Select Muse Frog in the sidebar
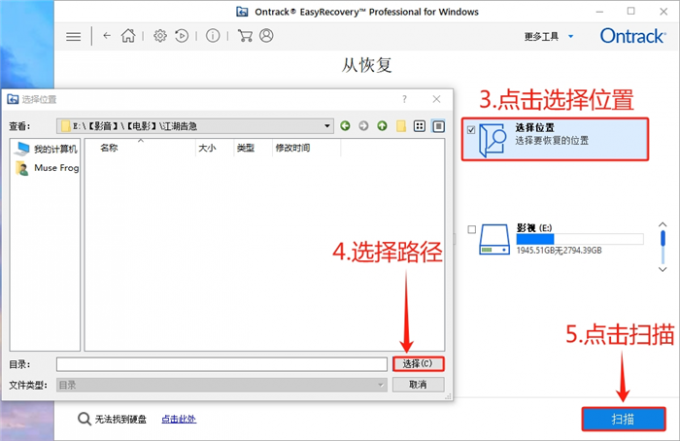Screen dimensions: 680x441 click(x=47, y=168)
